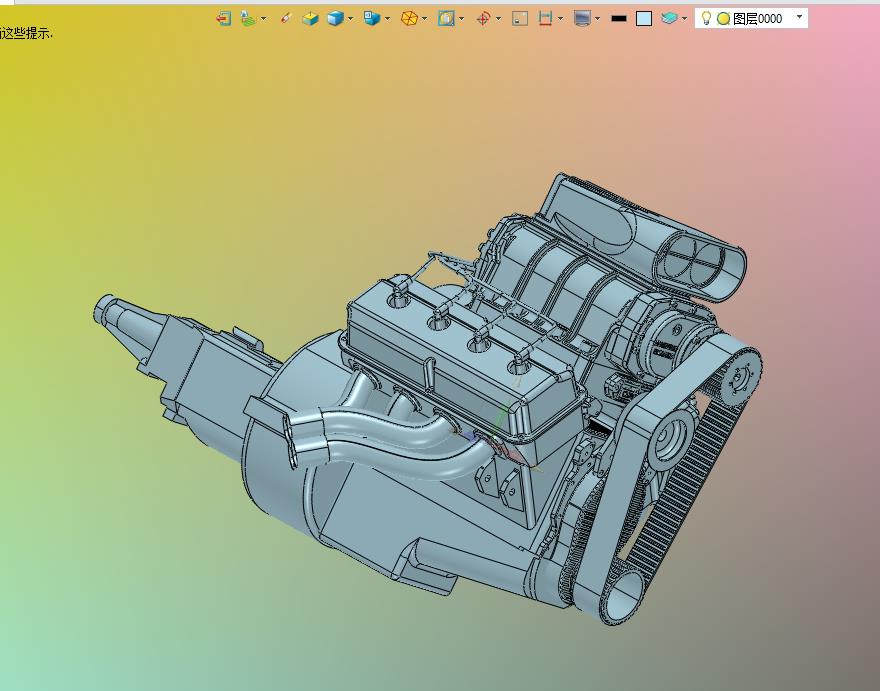Select the pencil/eraser tool icon
The image size is (880, 691).
click(x=286, y=18)
